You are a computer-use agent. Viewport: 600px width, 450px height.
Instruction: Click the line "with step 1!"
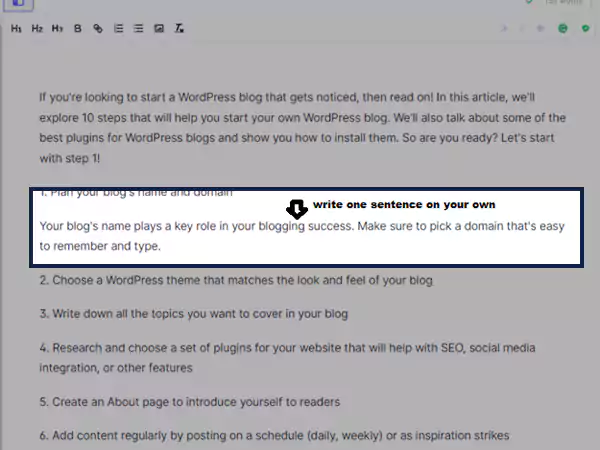pos(70,158)
